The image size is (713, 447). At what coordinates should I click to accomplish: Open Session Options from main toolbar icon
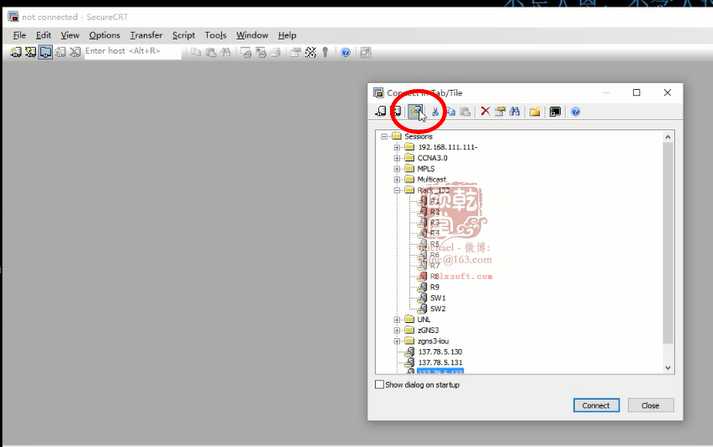[x=295, y=52]
